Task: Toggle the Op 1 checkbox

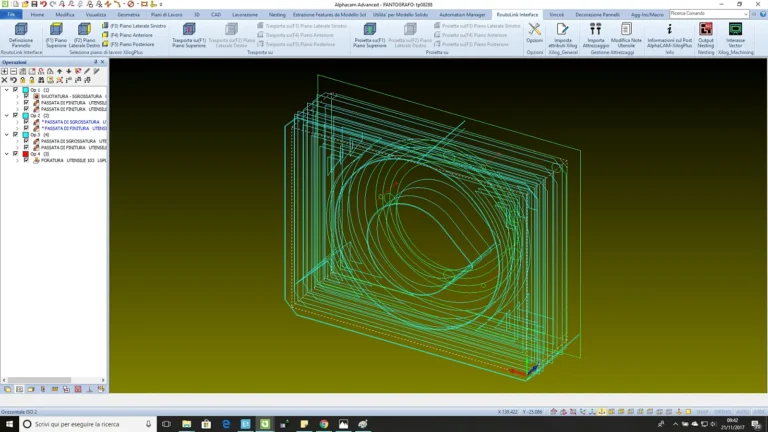Action: pyautogui.click(x=16, y=90)
